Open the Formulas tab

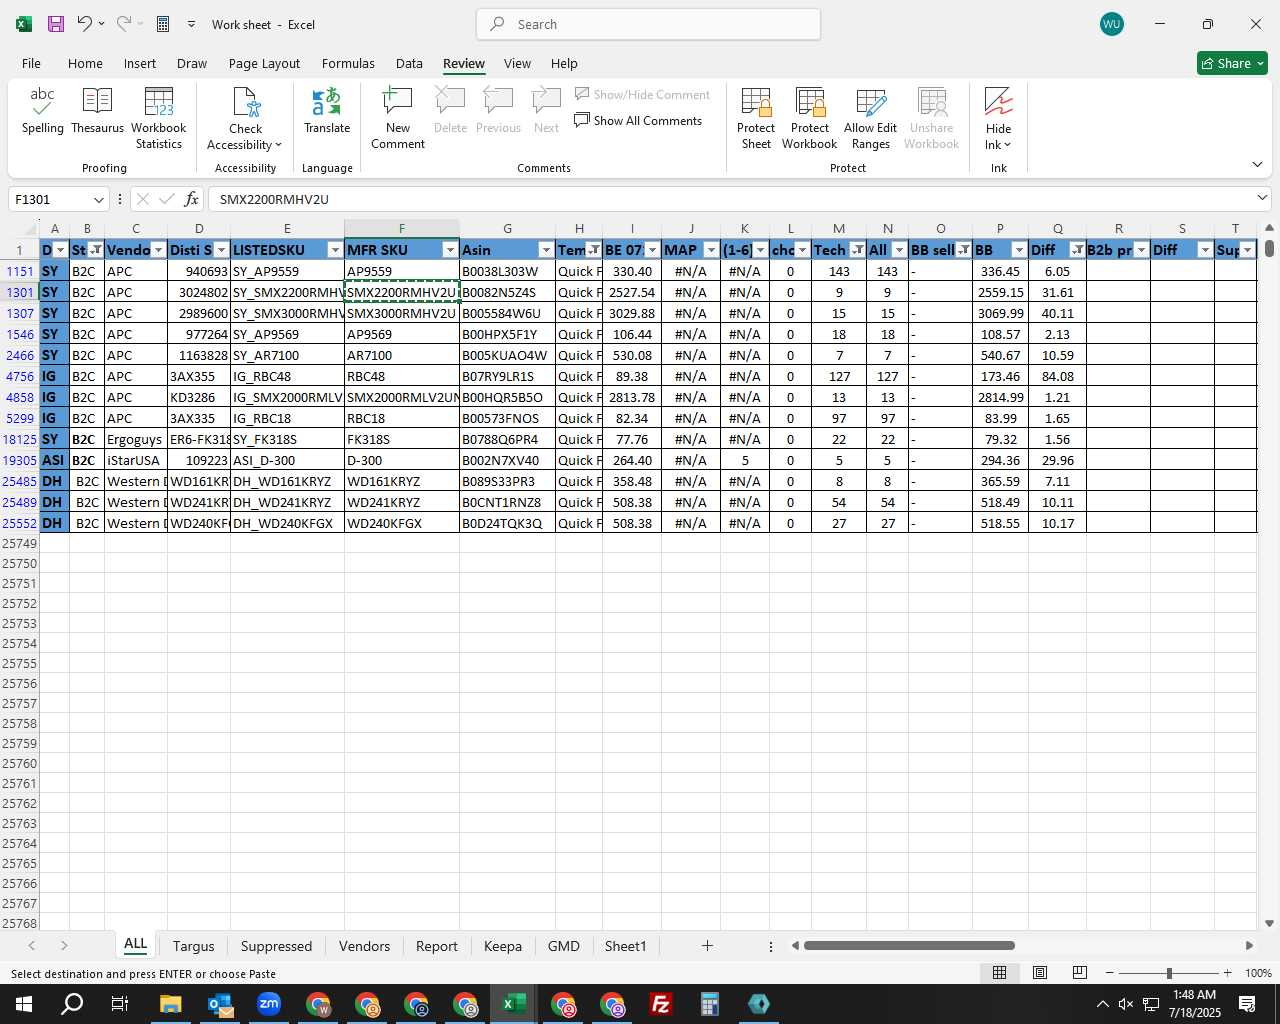[348, 63]
